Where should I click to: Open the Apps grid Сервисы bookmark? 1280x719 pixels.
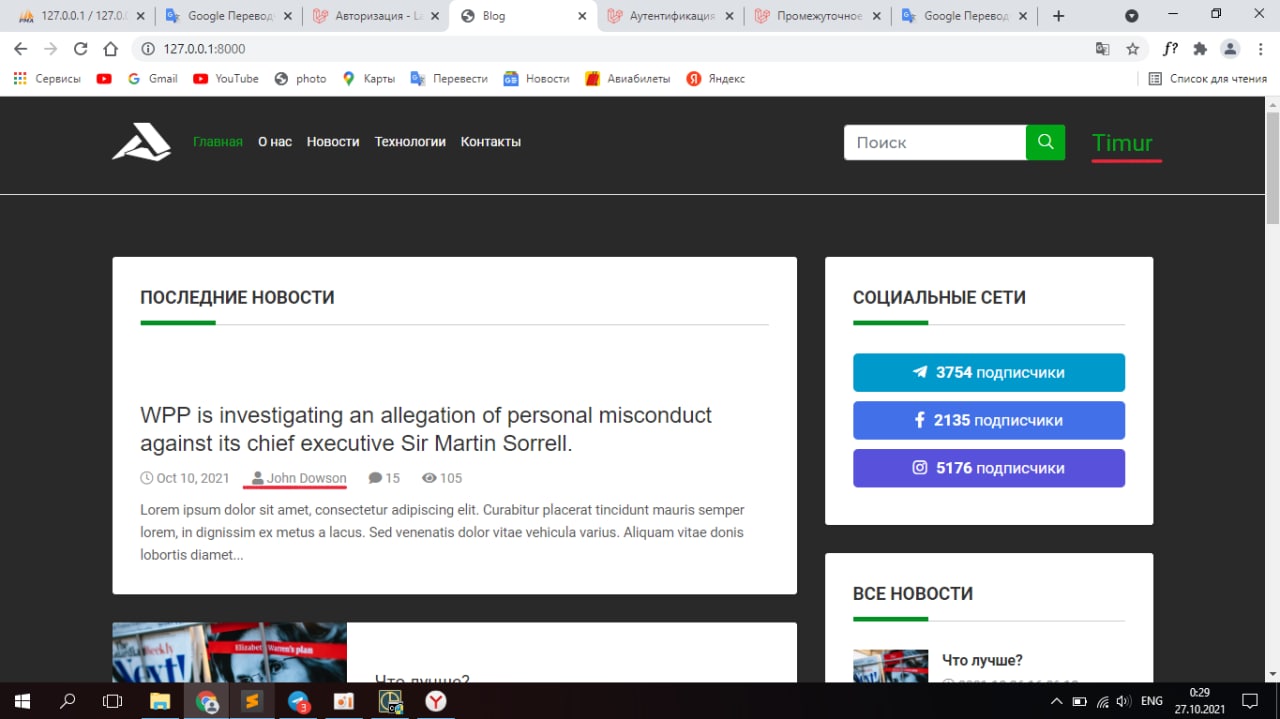pyautogui.click(x=47, y=78)
